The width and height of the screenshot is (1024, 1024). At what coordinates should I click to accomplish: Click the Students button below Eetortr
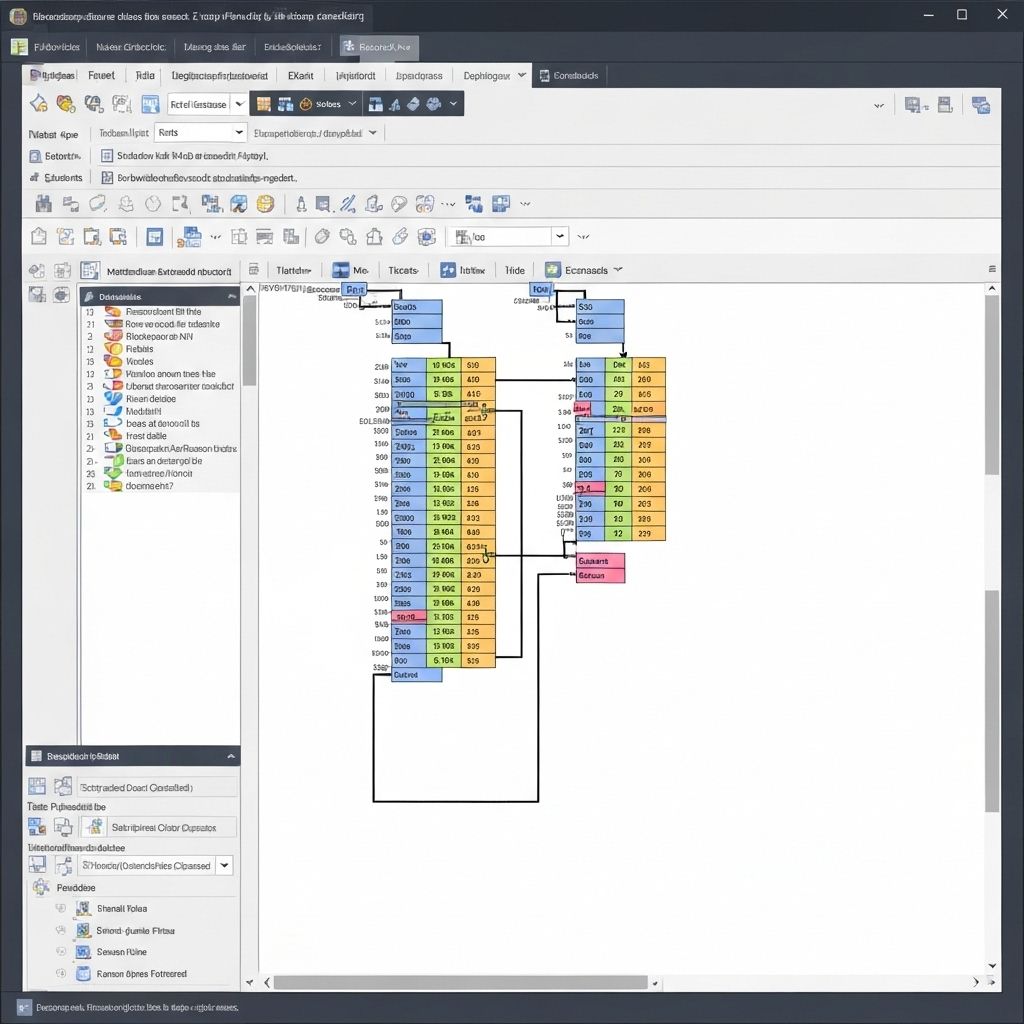57,178
